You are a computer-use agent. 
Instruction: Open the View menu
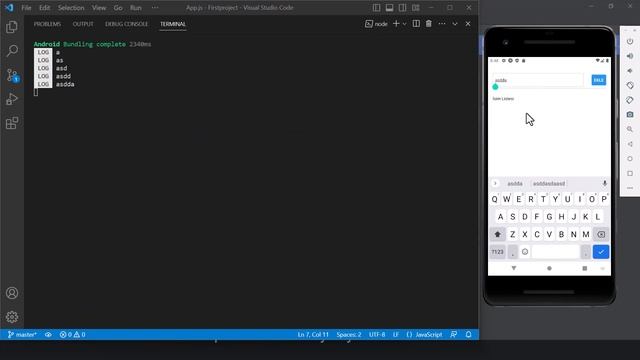coord(99,7)
